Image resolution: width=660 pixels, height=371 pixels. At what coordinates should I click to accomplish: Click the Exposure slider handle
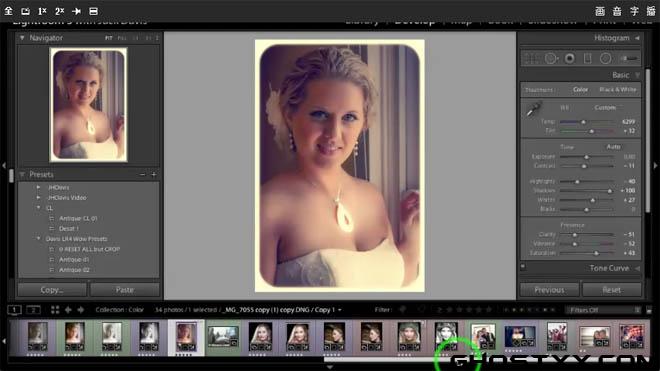click(x=586, y=157)
